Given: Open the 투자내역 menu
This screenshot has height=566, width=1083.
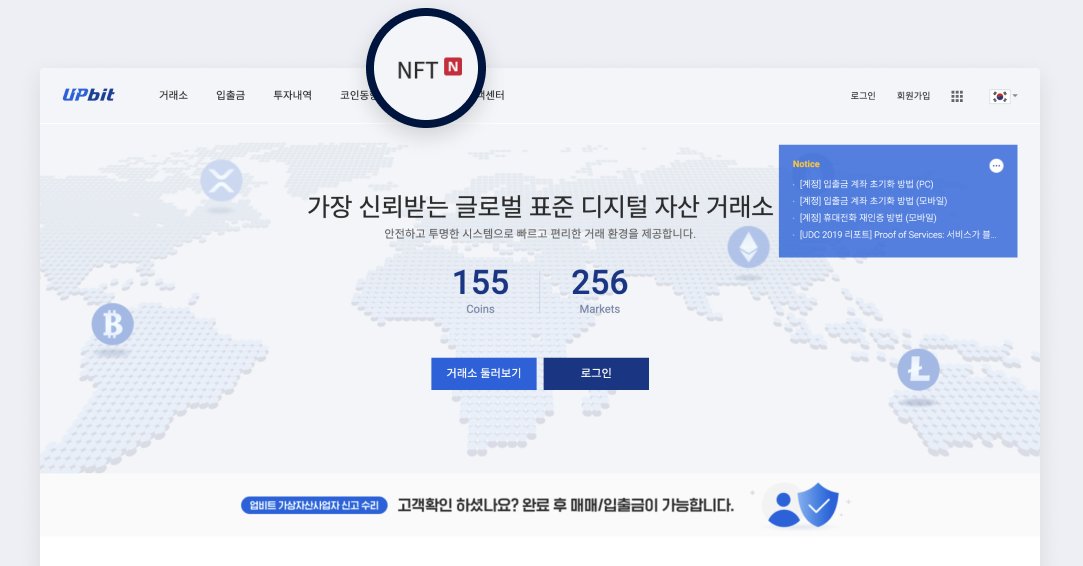Looking at the screenshot, I should point(292,95).
